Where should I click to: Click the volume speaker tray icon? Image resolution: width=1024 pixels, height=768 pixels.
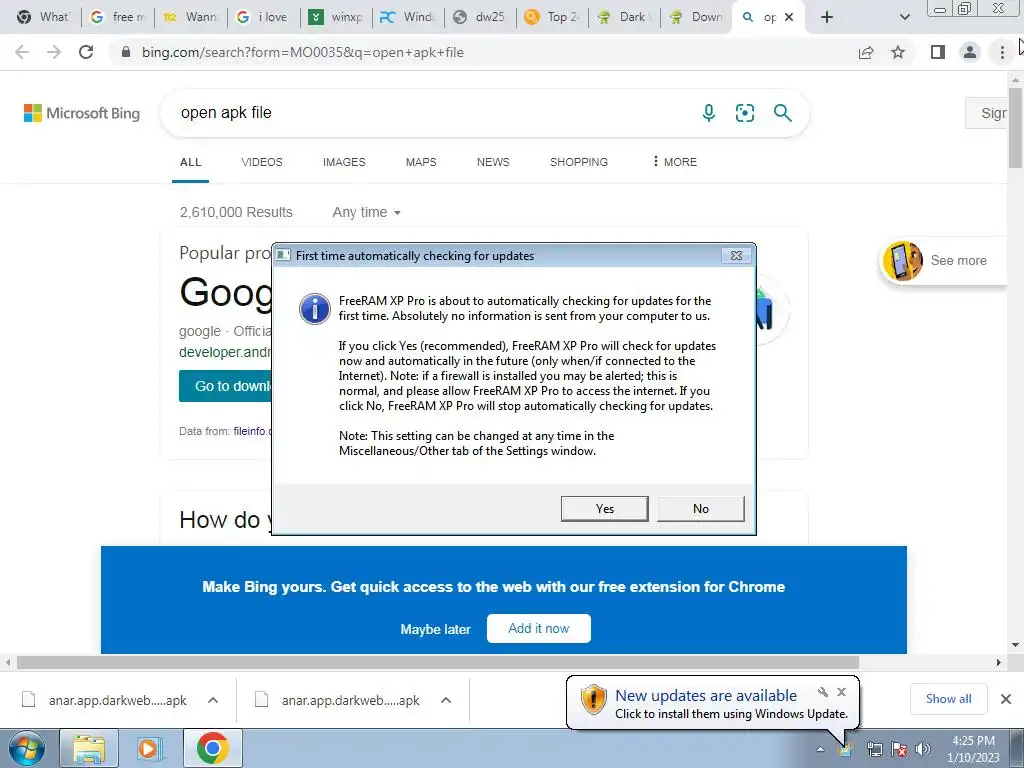923,749
